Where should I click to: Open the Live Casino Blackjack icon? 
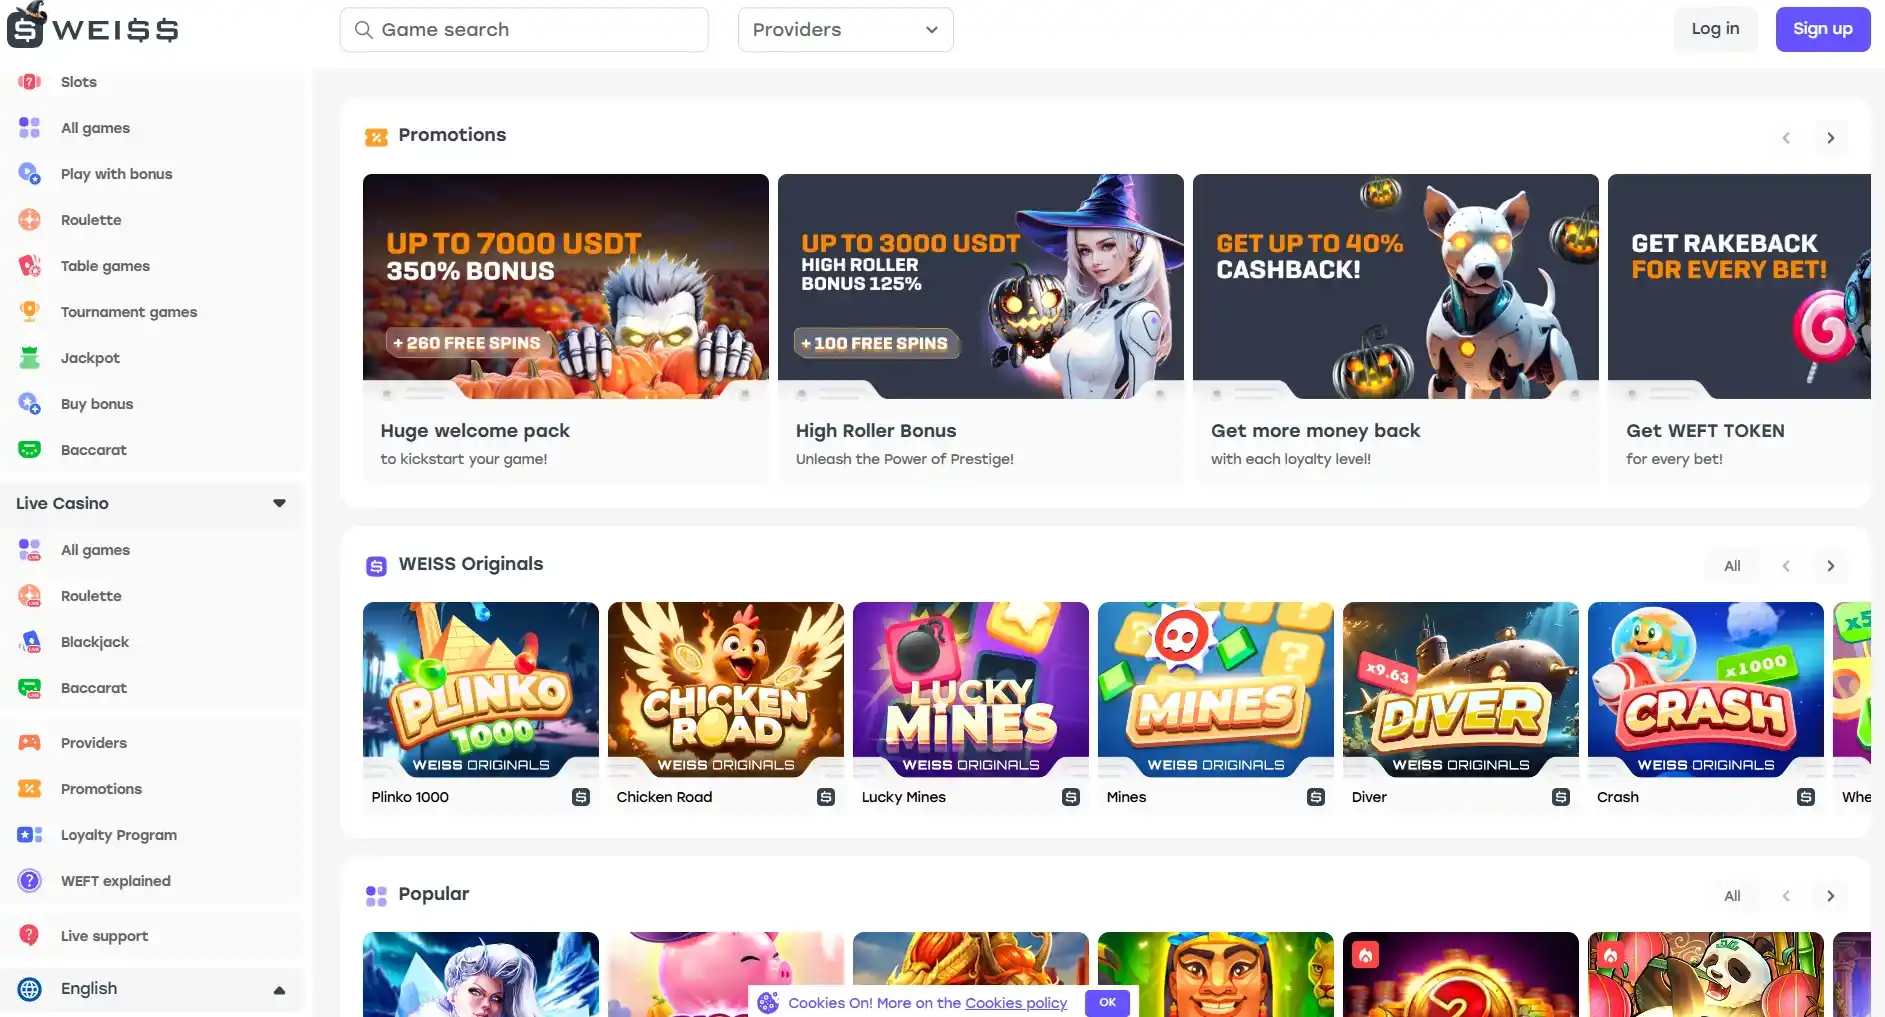point(30,642)
